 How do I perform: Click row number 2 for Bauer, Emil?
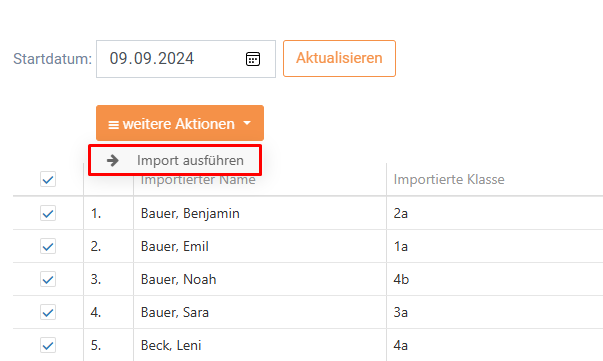[96, 246]
